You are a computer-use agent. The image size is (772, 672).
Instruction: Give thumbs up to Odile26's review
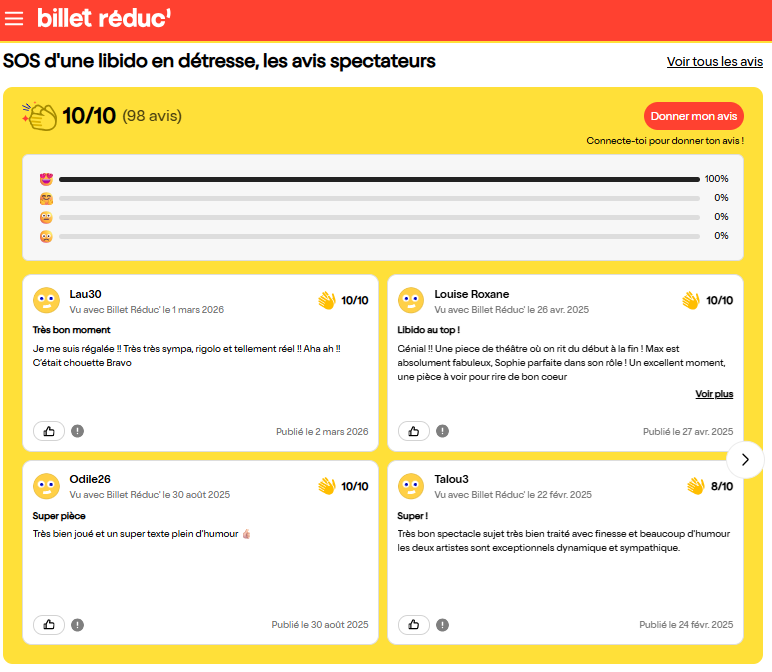pos(49,624)
